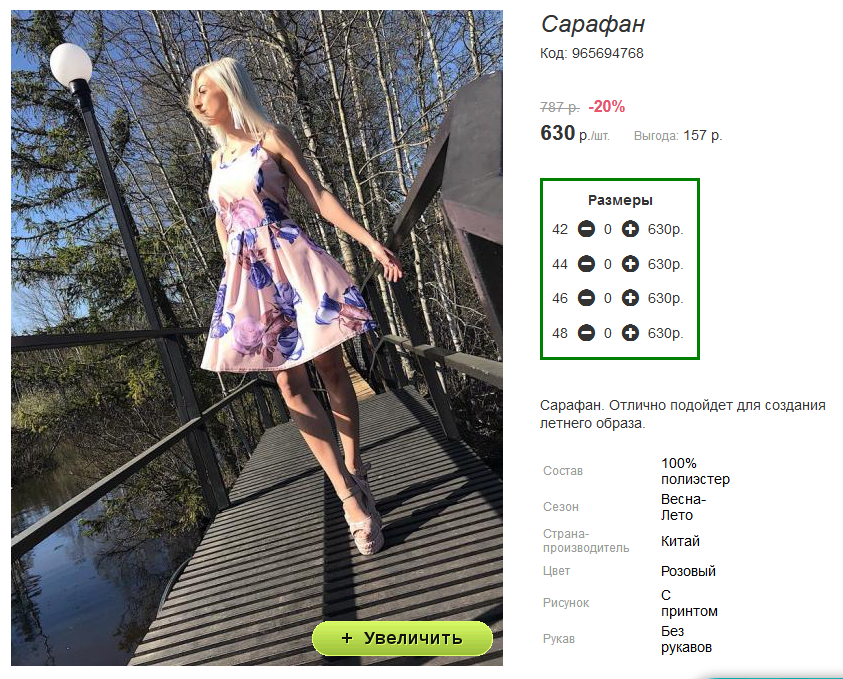Click the Китай country value
Viewport: 843px width, 679px height.
tap(680, 541)
